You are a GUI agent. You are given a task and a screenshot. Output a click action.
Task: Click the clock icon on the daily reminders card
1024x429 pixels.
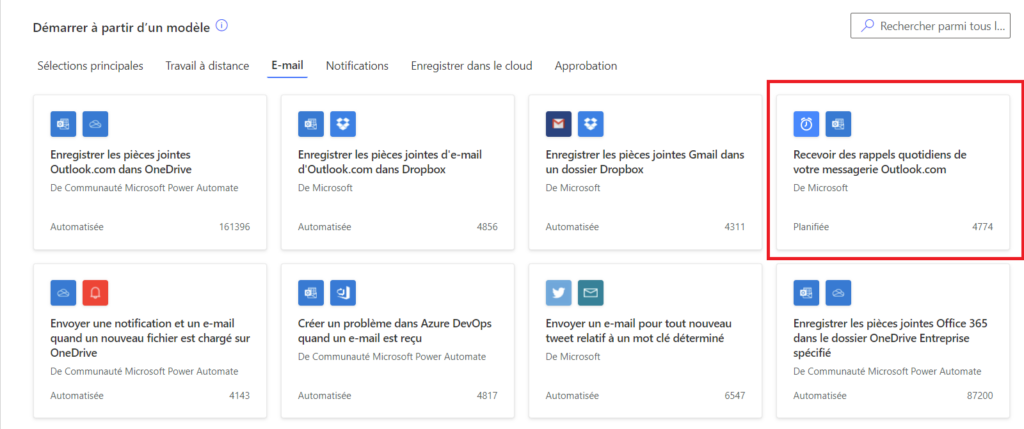point(806,124)
